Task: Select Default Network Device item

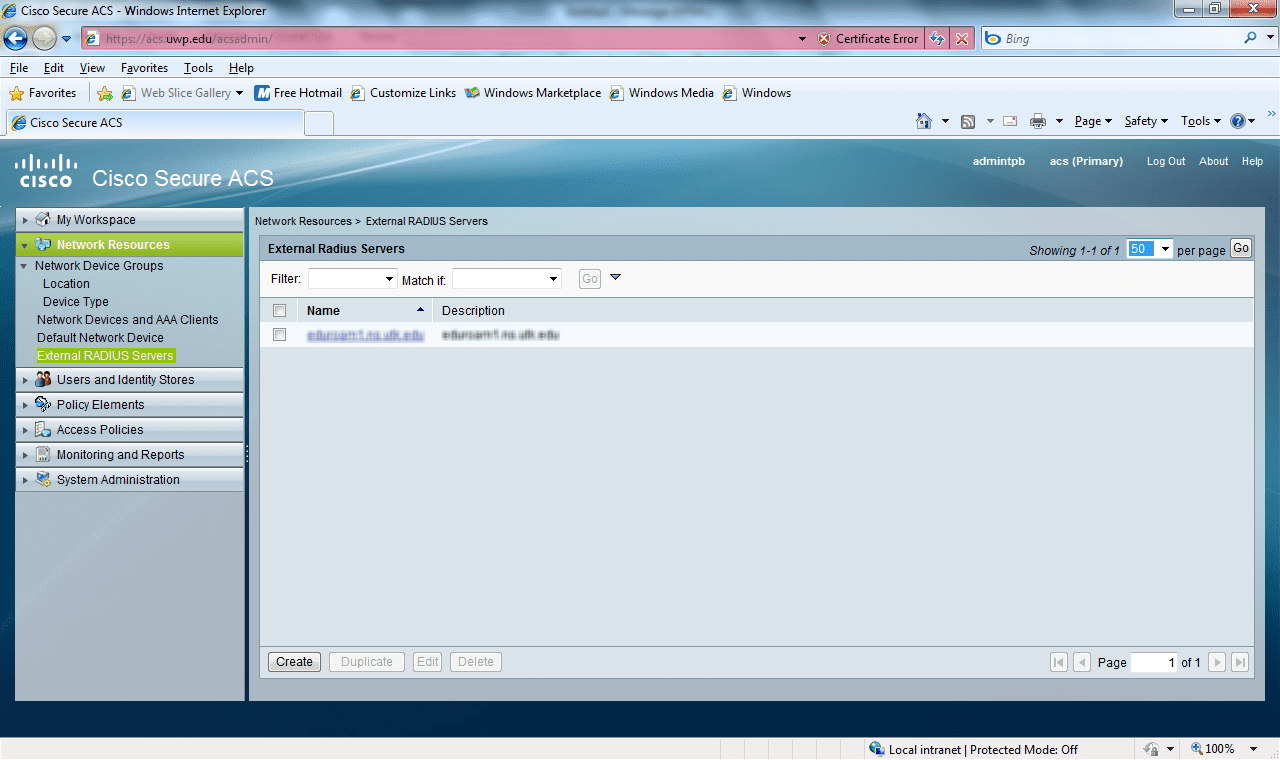Action: click(100, 338)
